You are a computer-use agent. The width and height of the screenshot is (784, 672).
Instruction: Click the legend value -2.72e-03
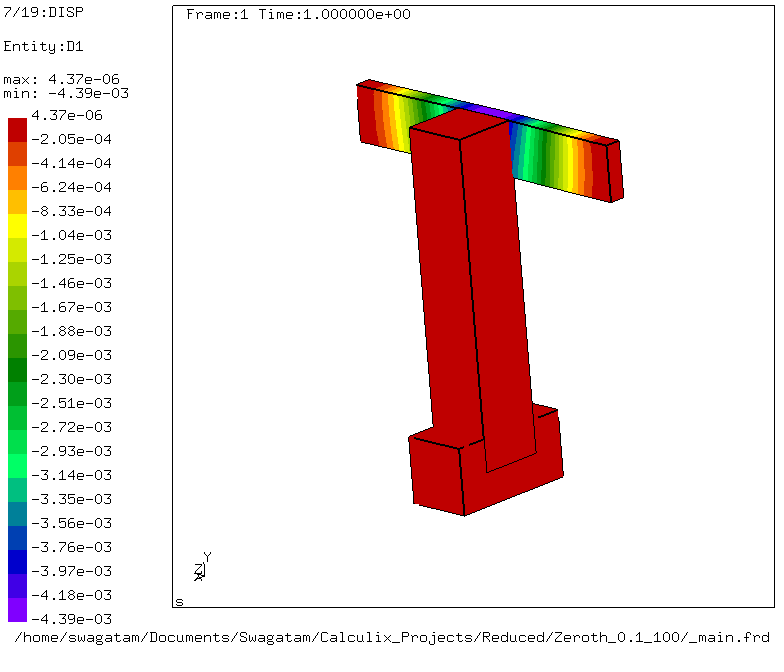(72, 427)
